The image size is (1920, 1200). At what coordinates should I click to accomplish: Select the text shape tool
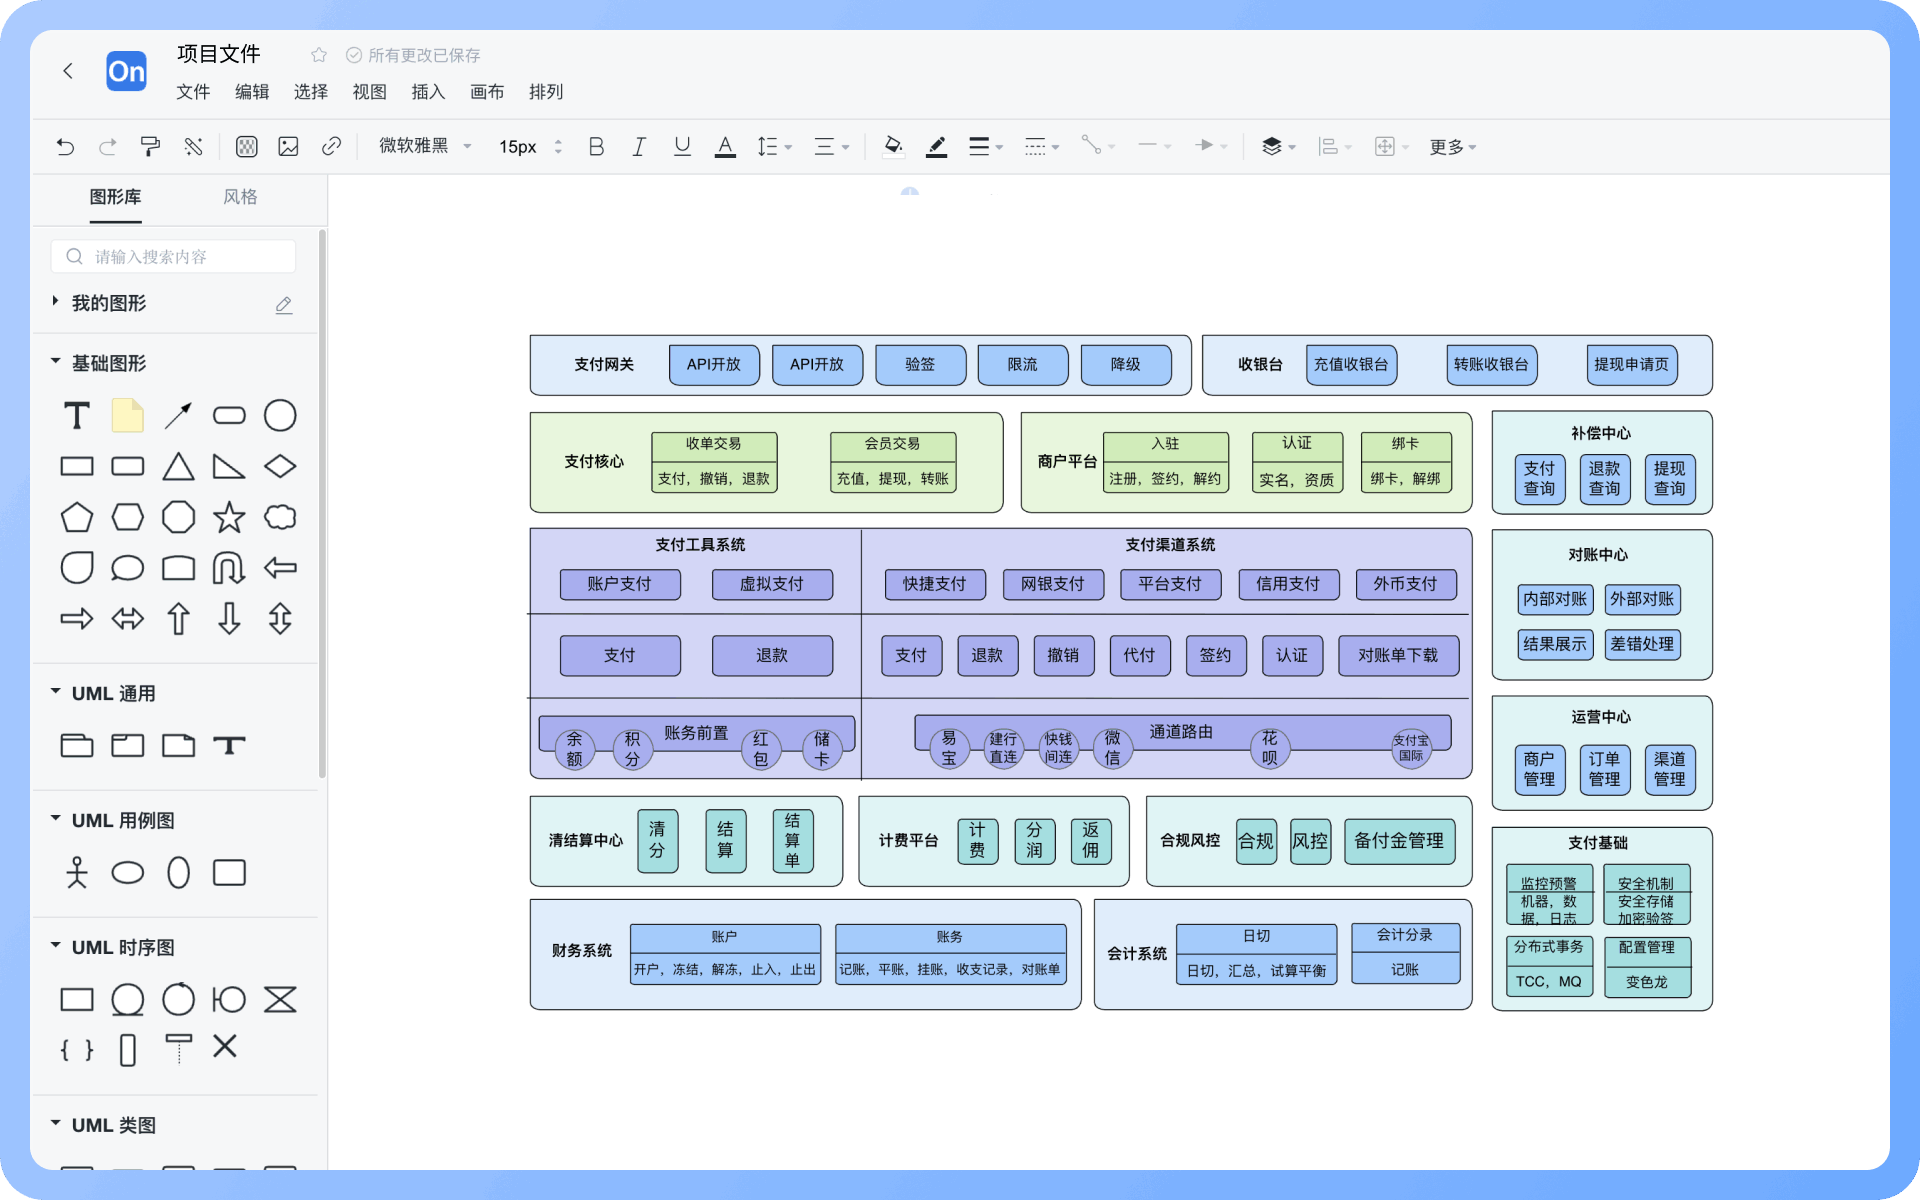point(77,415)
